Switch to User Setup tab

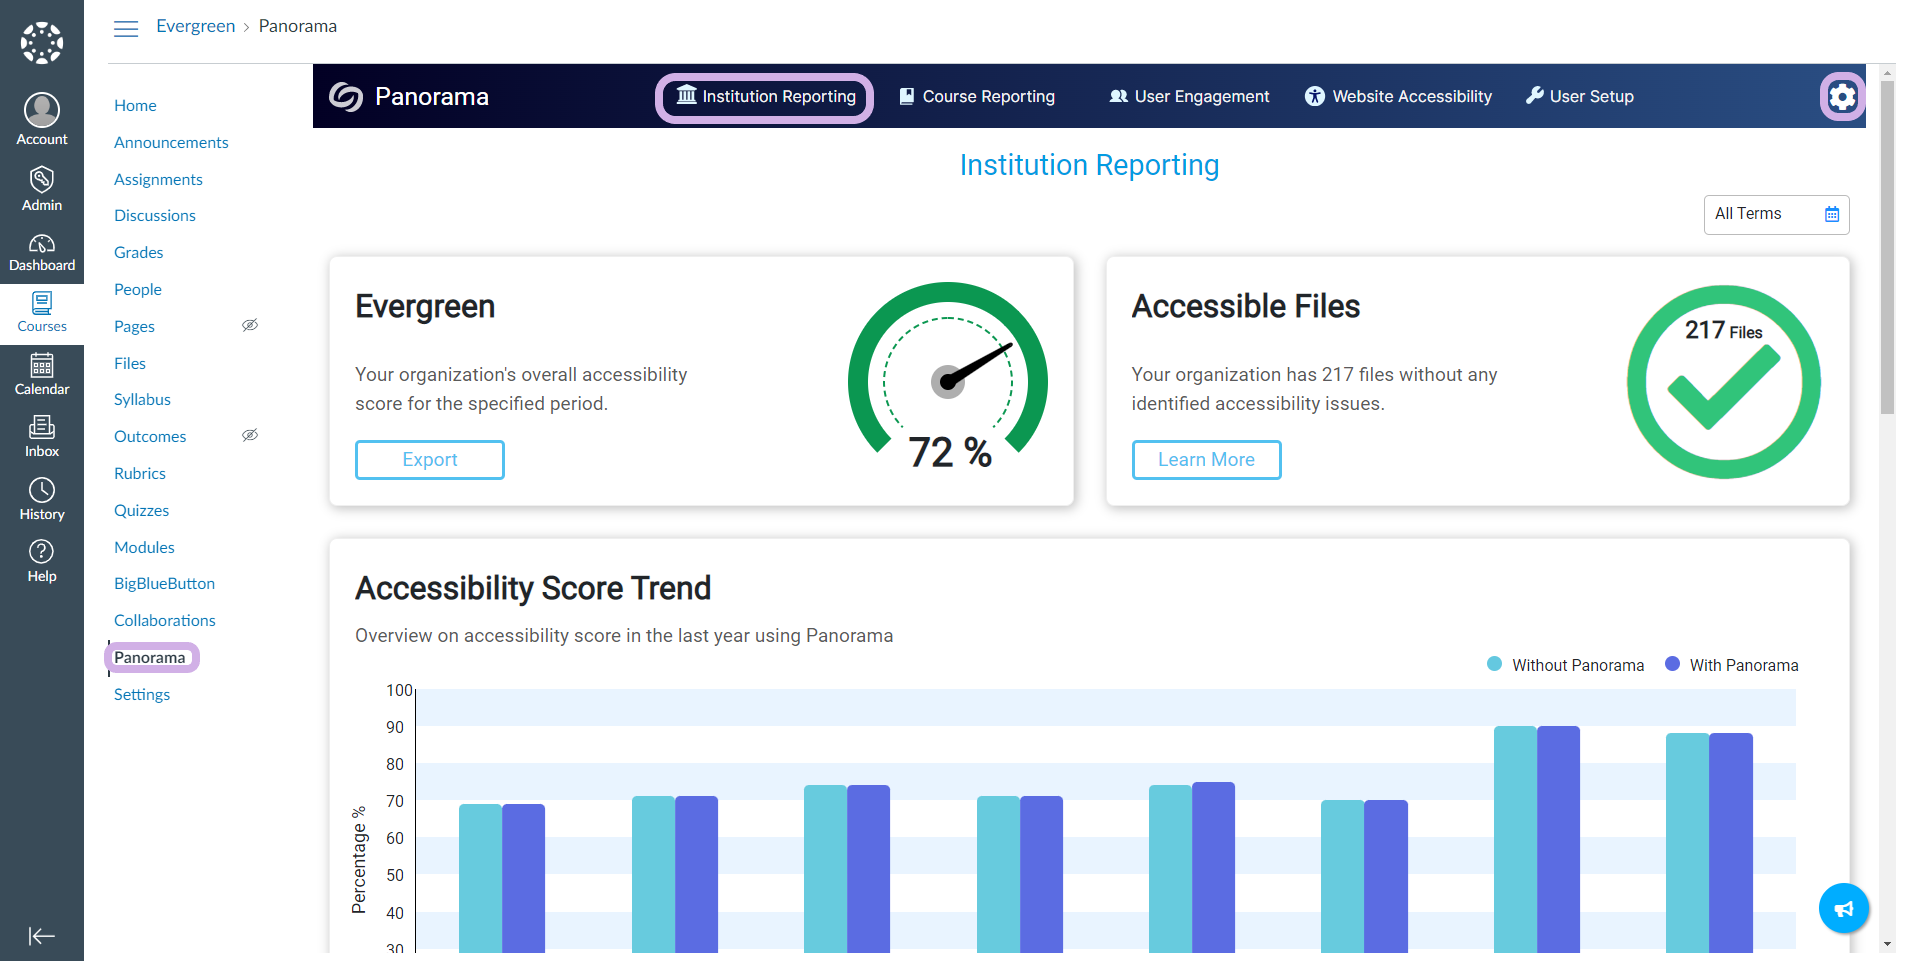coord(1580,97)
